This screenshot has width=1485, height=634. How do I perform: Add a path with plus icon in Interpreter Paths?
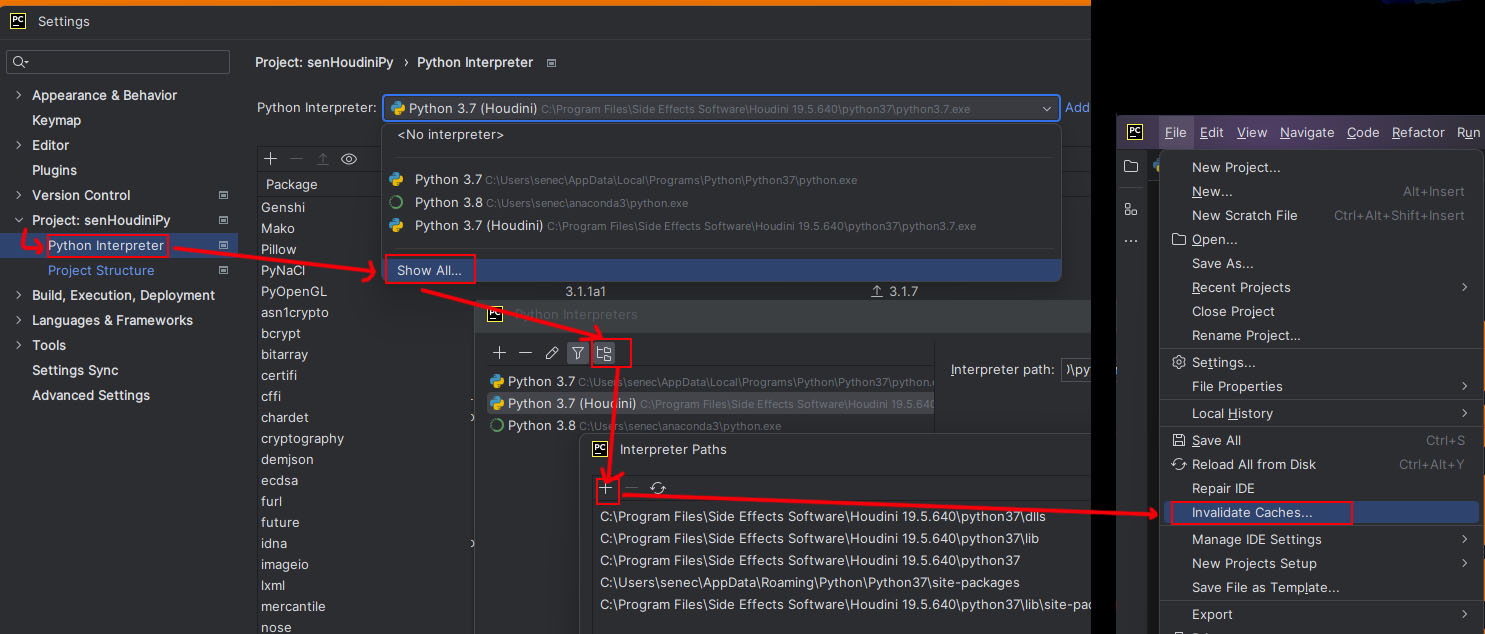(x=606, y=488)
